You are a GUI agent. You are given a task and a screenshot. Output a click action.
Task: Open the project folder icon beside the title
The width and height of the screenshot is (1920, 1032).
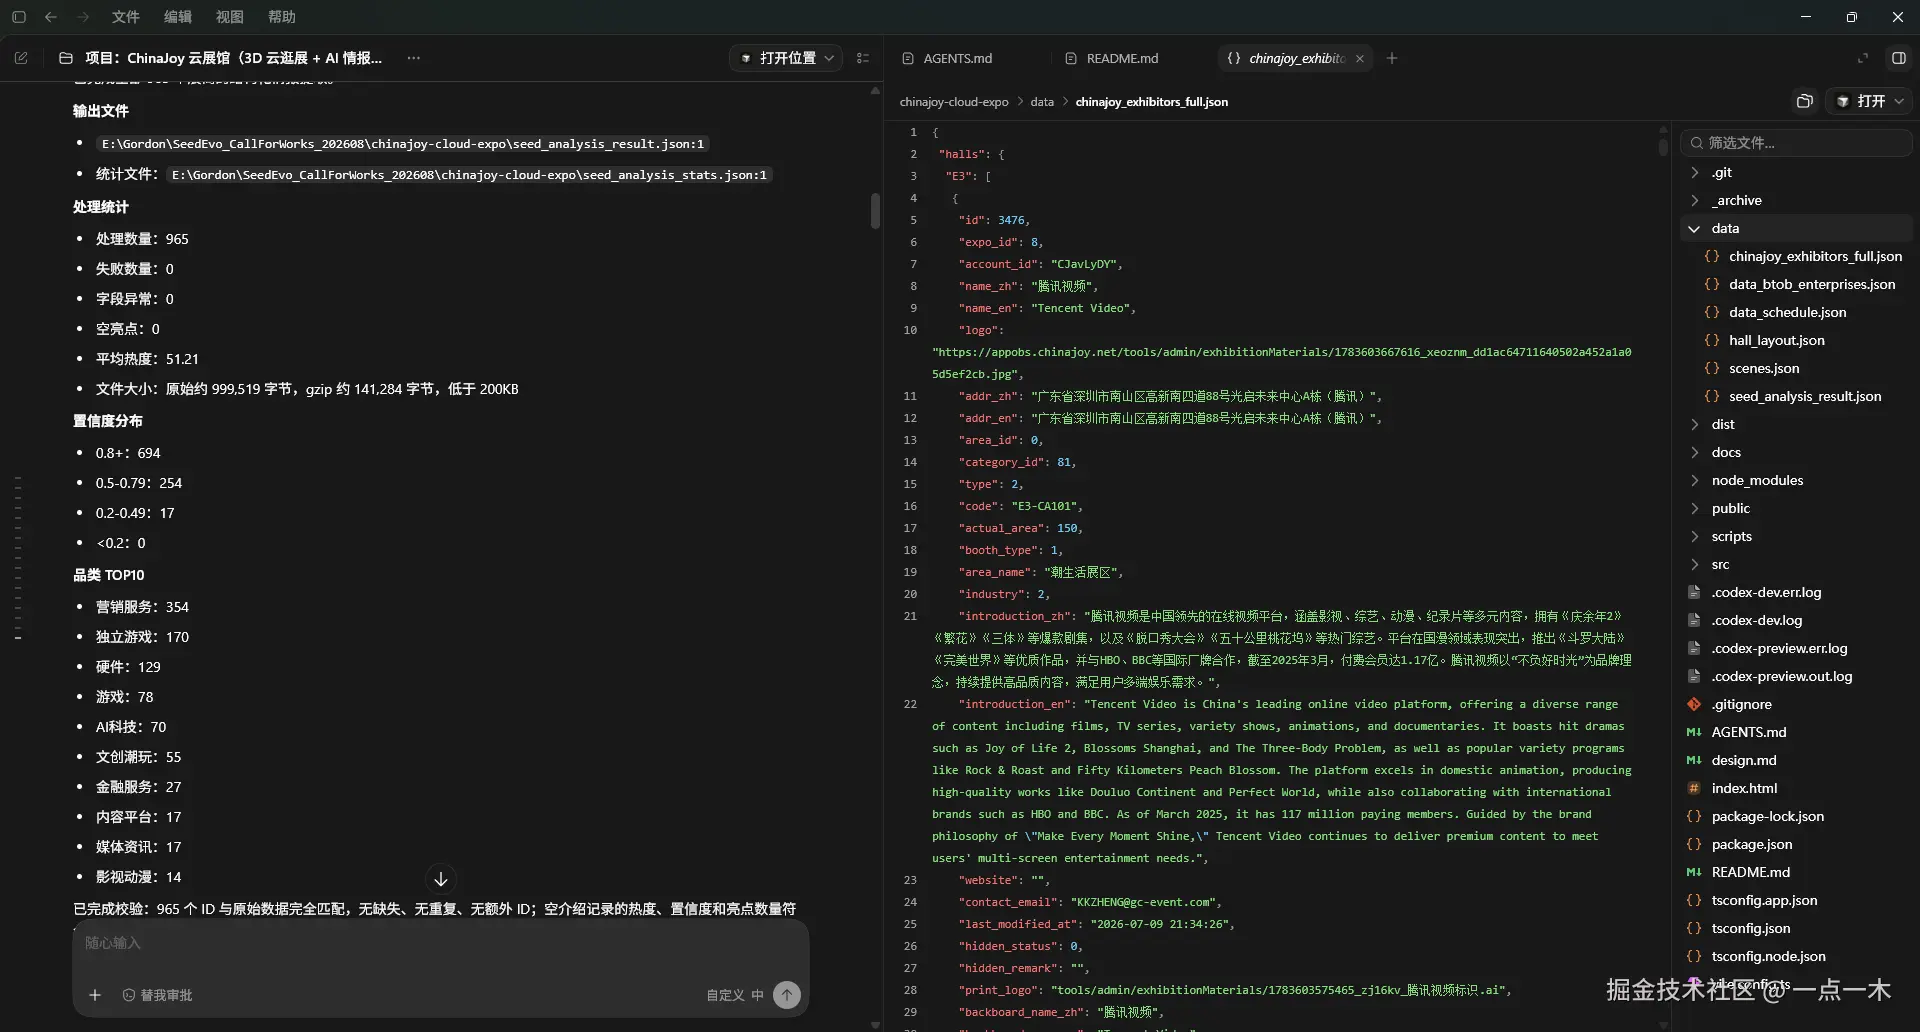[x=66, y=58]
